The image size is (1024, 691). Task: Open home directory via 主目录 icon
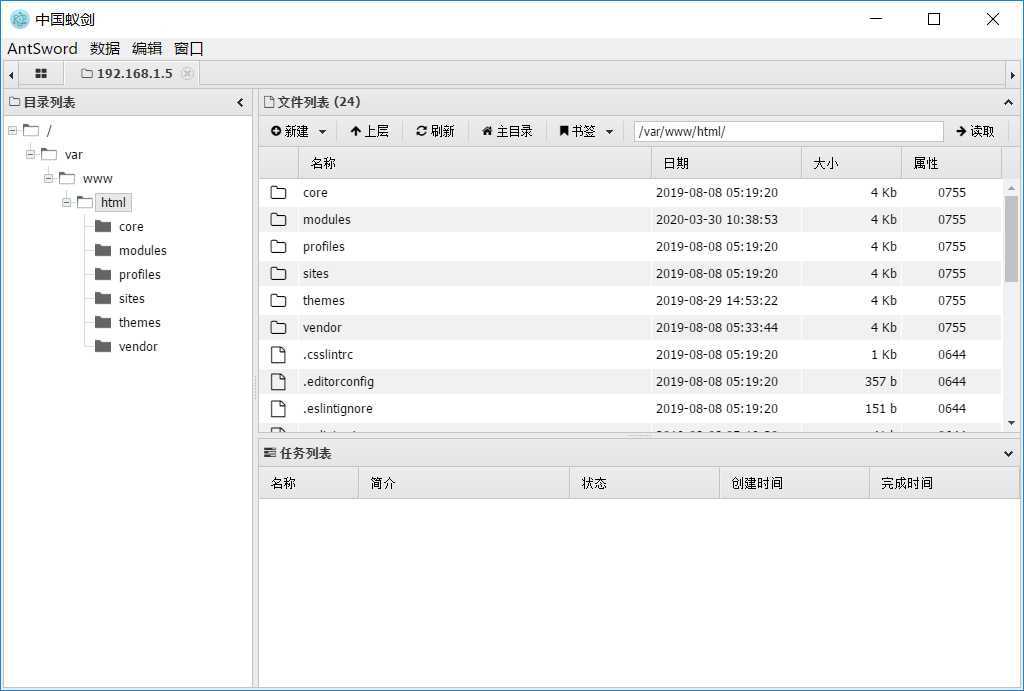(x=488, y=130)
